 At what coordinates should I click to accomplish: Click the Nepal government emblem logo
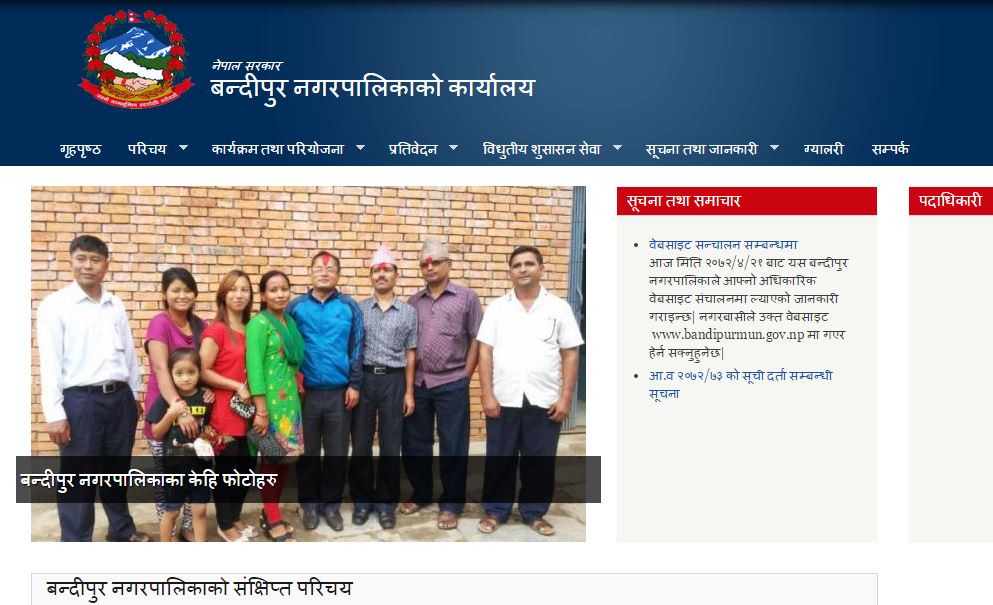(136, 59)
